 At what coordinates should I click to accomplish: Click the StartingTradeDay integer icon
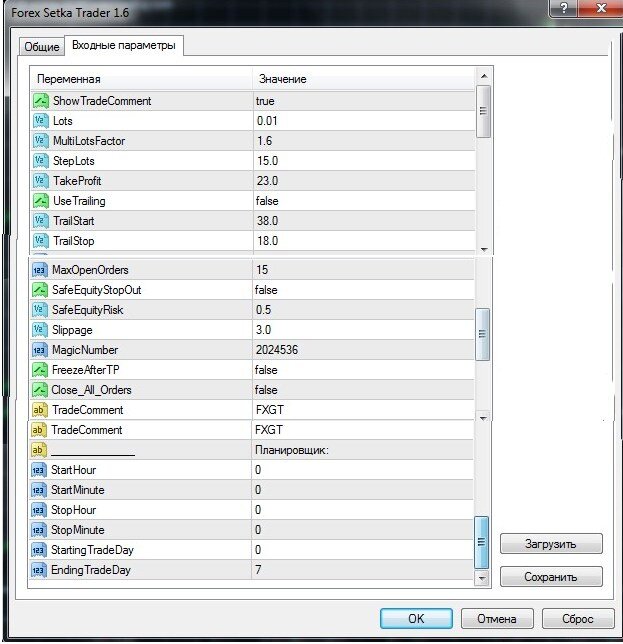click(39, 550)
